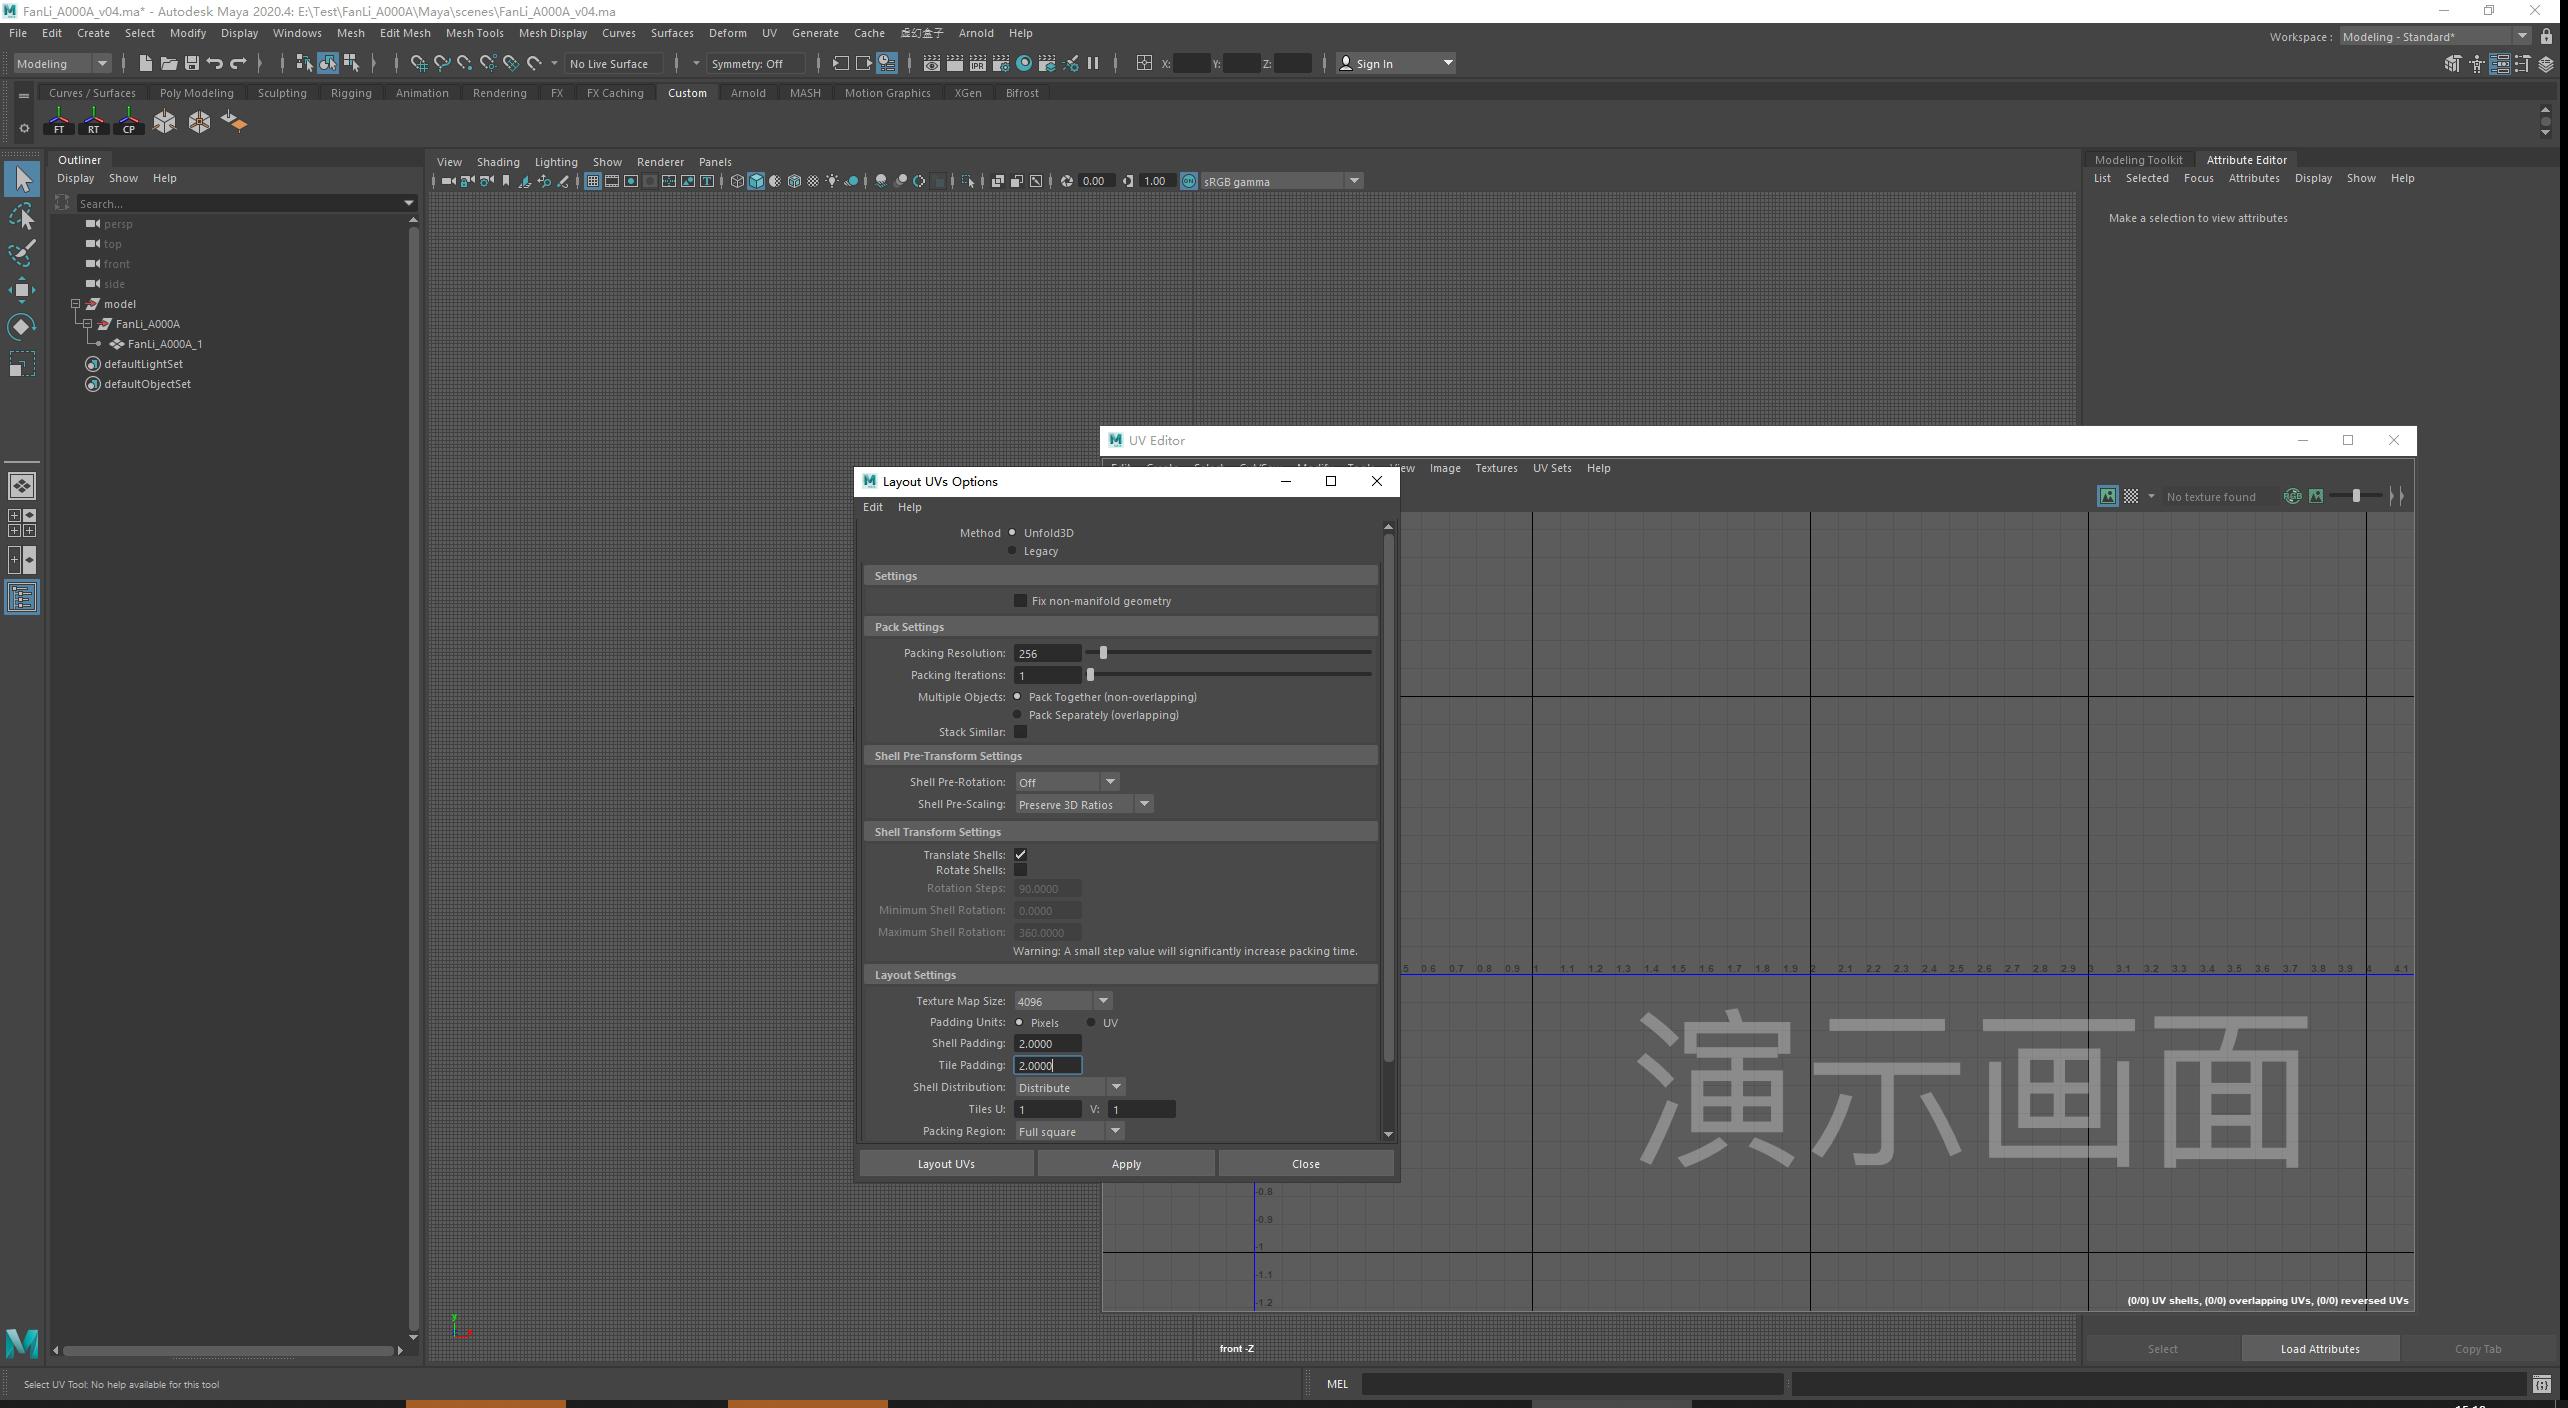Toggle dim image icon in UV Editor
The width and height of the screenshot is (2568, 1408).
(2316, 496)
